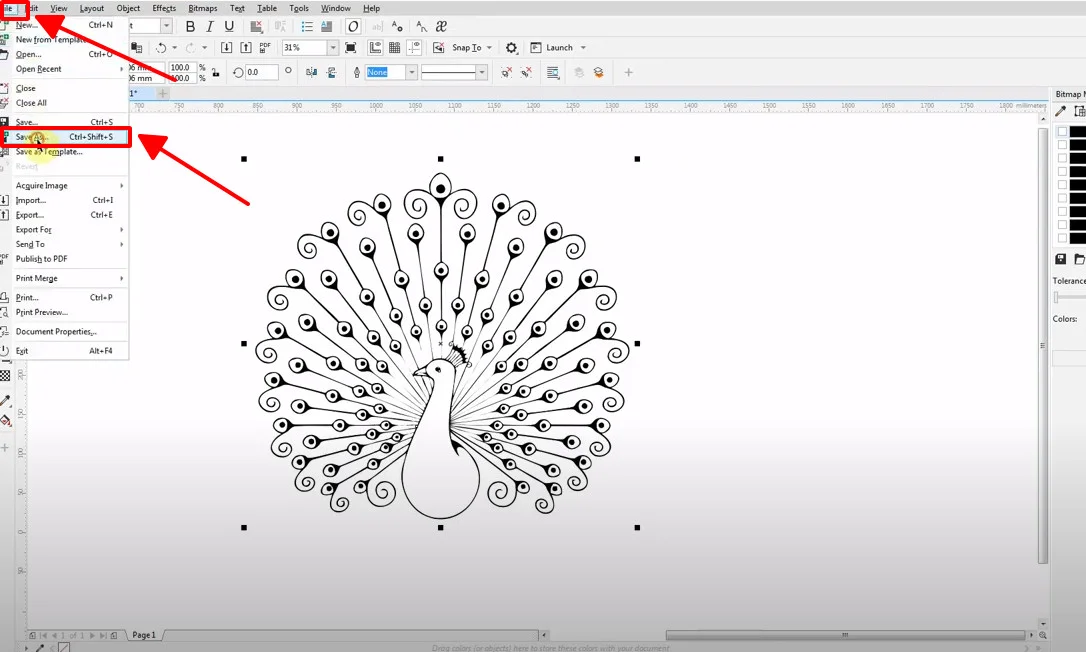
Task: Open the font size dropdown arrow
Action: pyautogui.click(x=166, y=26)
